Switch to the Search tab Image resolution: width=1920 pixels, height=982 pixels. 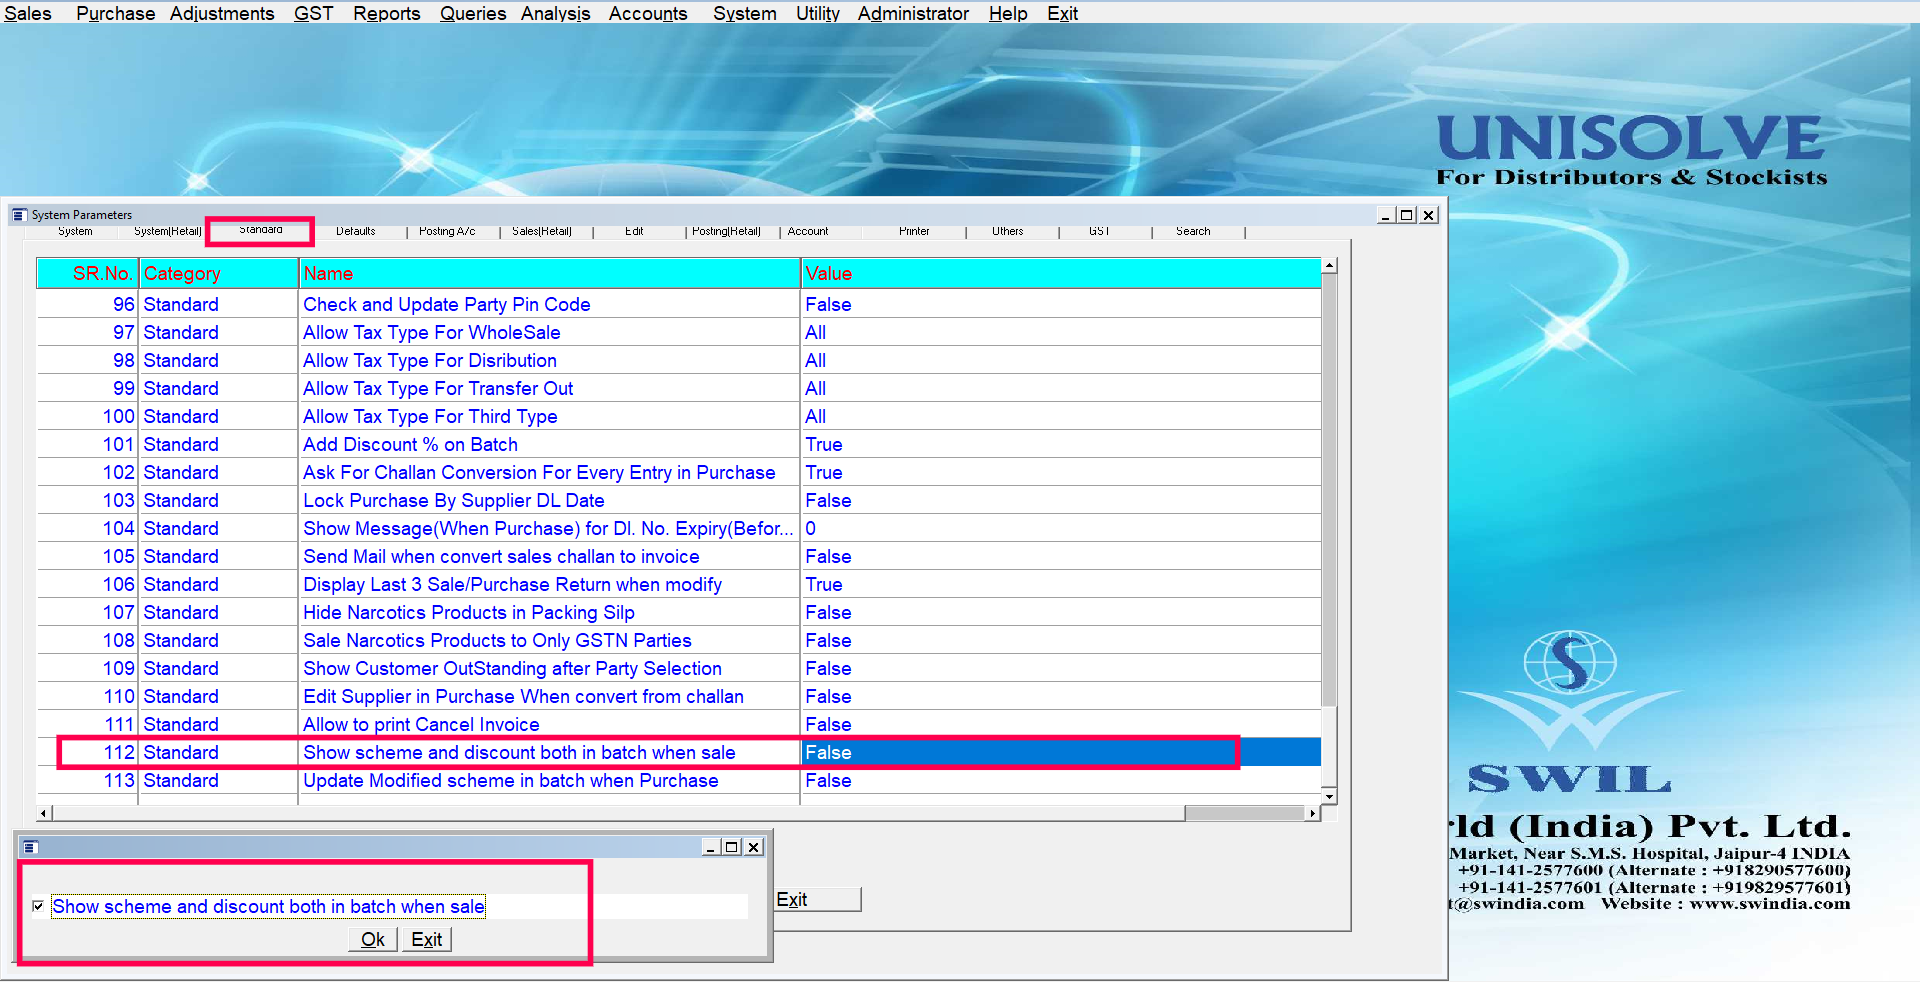pos(1193,231)
